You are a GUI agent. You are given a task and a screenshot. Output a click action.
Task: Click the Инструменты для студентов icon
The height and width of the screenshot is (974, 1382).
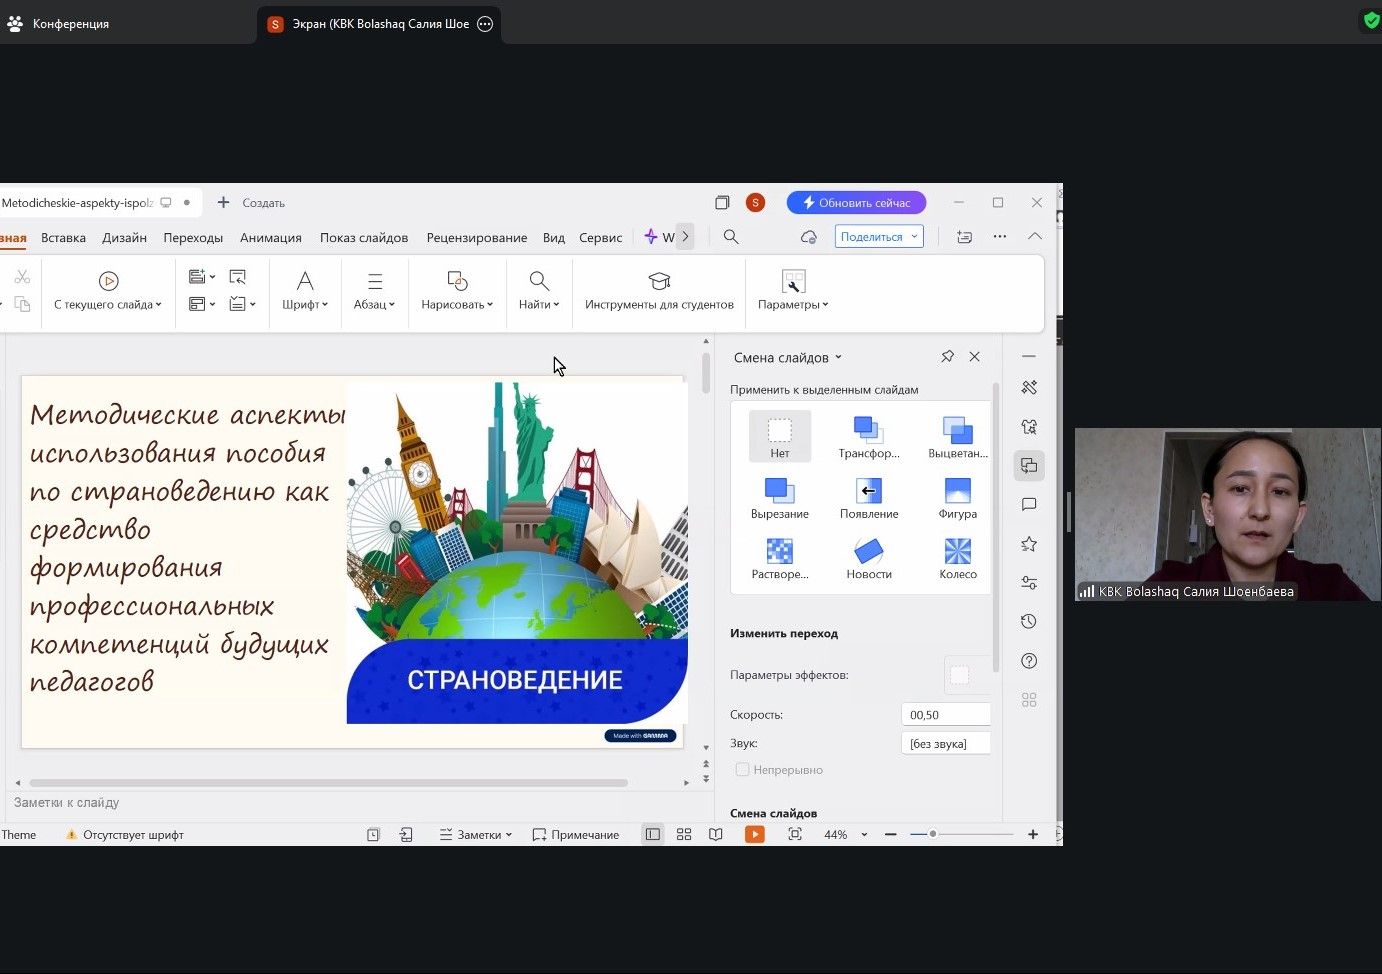point(659,281)
